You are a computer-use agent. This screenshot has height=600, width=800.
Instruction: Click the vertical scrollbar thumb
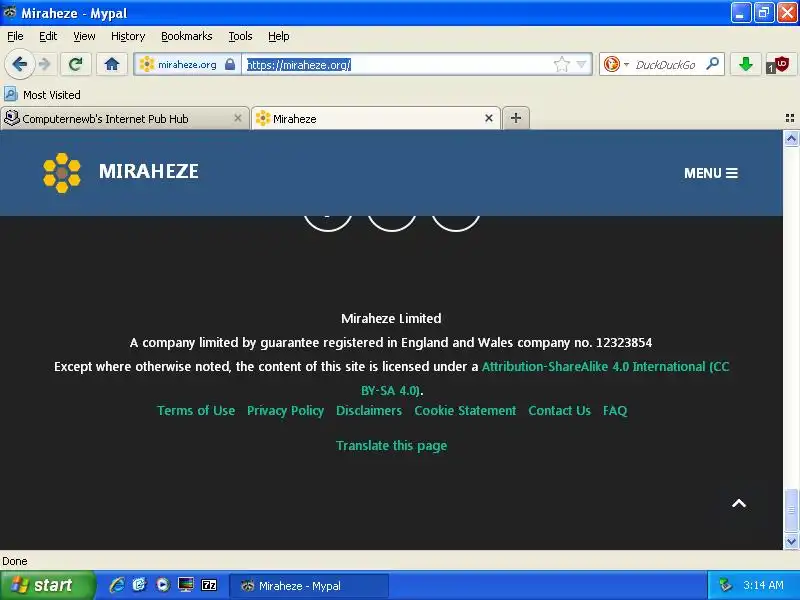point(791,510)
